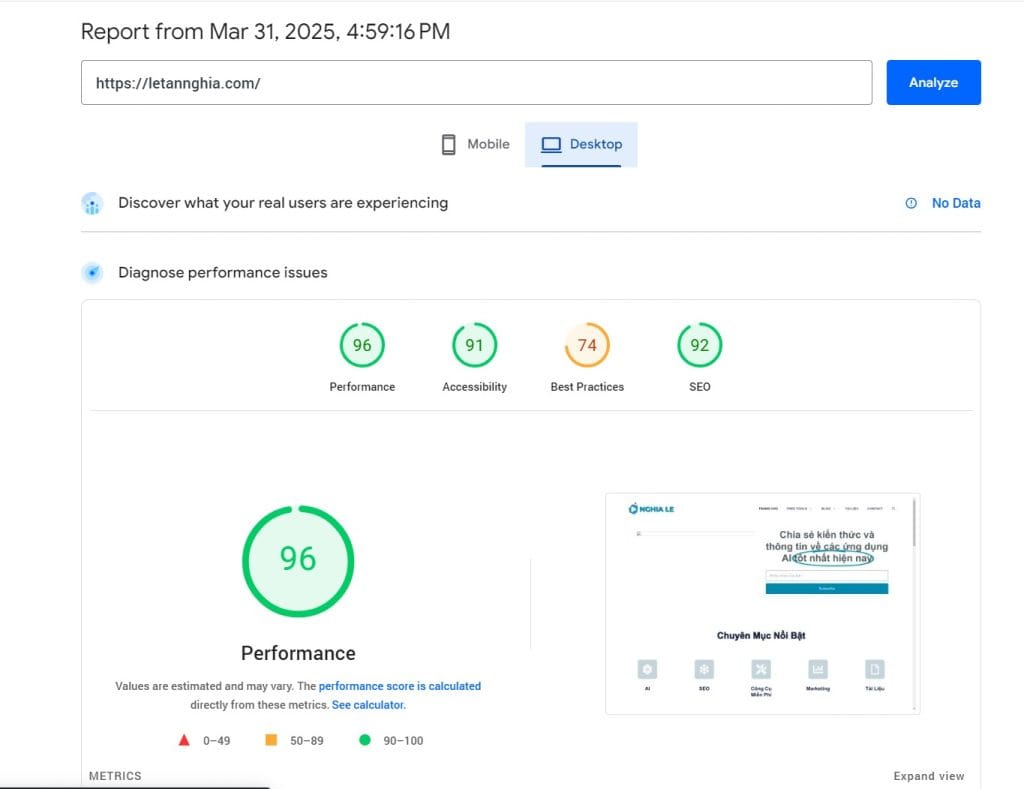Open the See calculator link
The width and height of the screenshot is (1024, 789).
pos(368,705)
